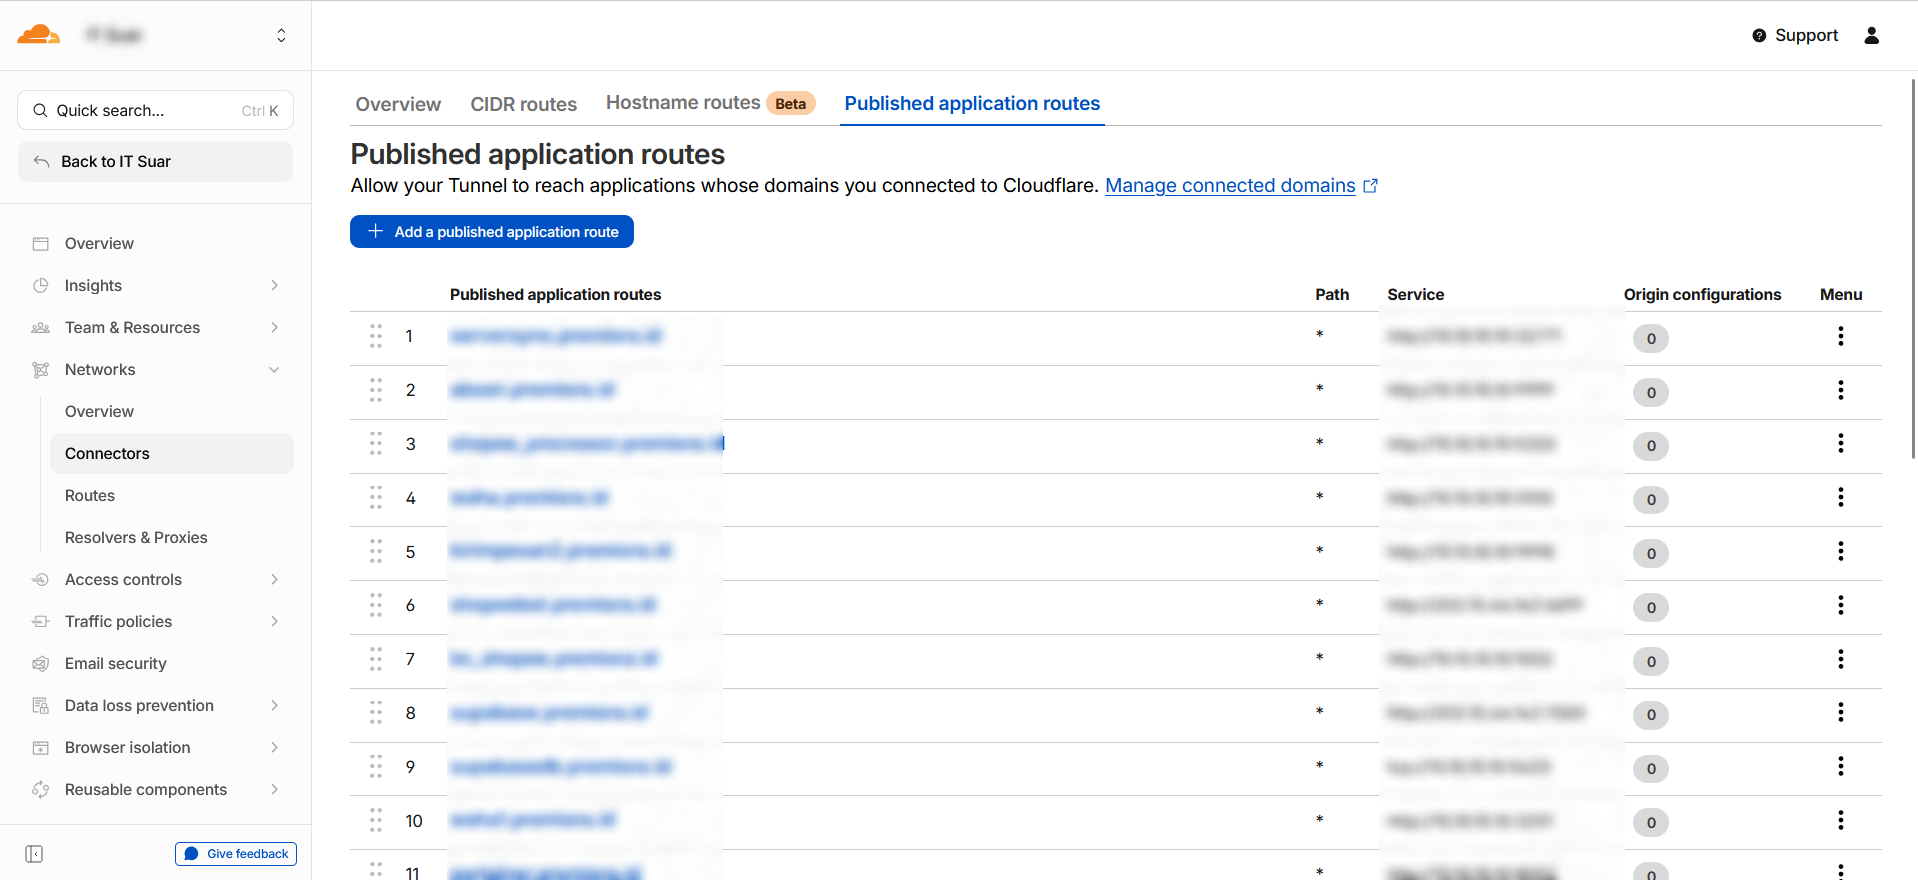This screenshot has height=880, width=1918.
Task: Click origin configurations badge in row 5
Action: point(1651,554)
